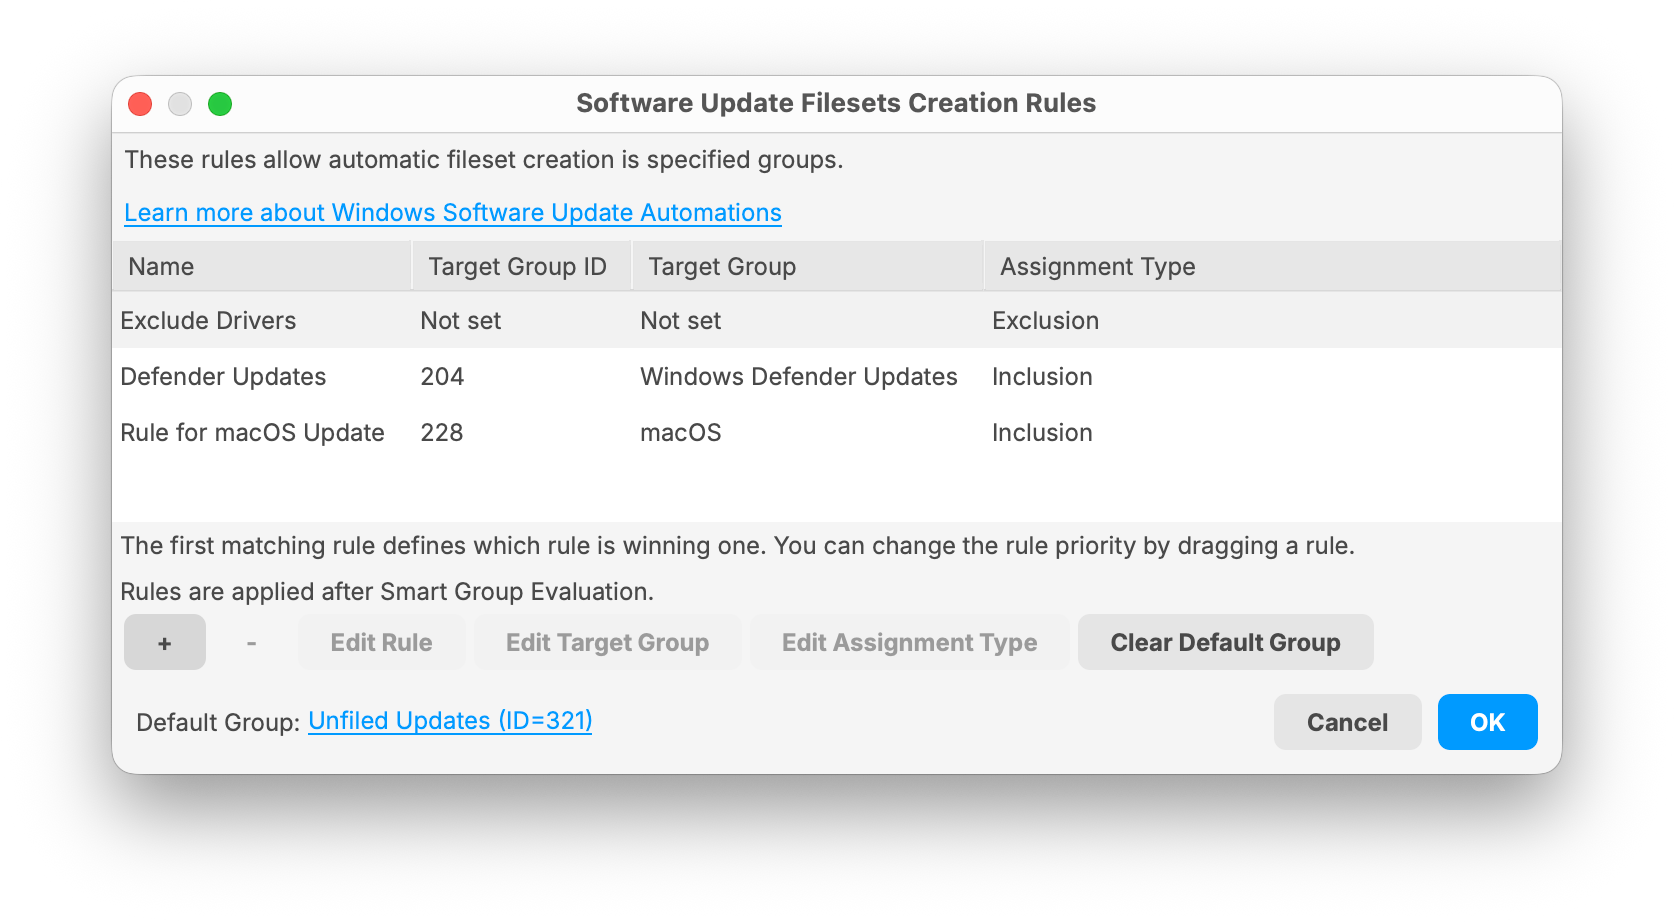Image resolution: width=1674 pixels, height=922 pixels.
Task: Confirm changes with the OK button
Action: point(1488,722)
